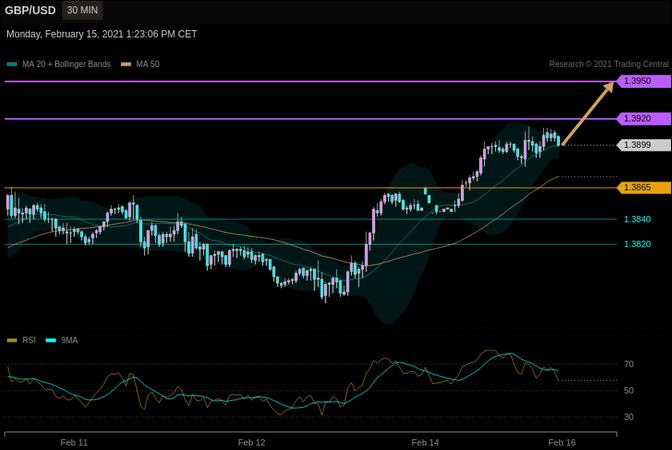Click the Feb 12 date axis label
This screenshot has width=672, height=450.
click(252, 443)
